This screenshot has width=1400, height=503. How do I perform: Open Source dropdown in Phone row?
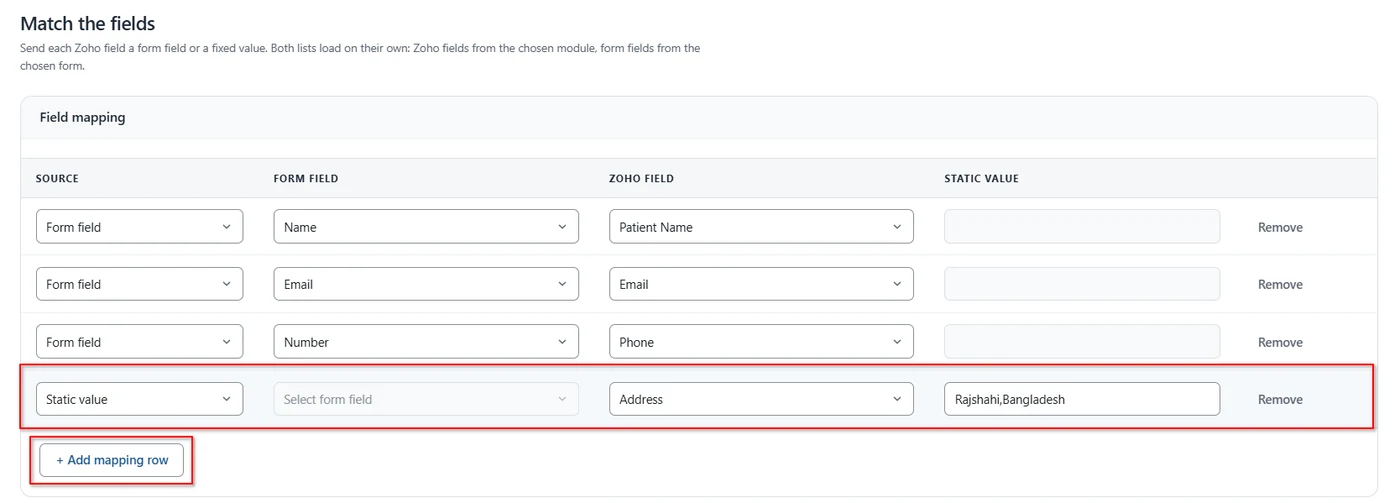(139, 342)
